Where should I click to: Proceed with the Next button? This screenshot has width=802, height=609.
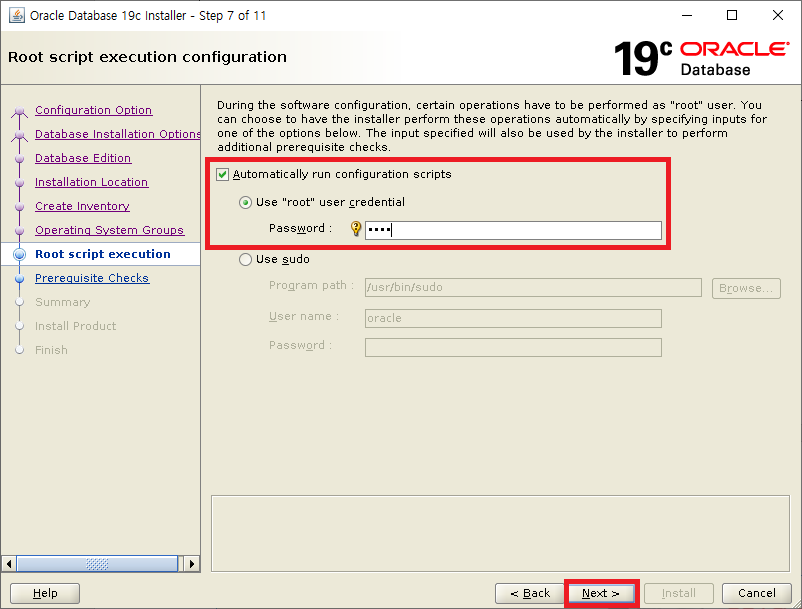coord(601,593)
